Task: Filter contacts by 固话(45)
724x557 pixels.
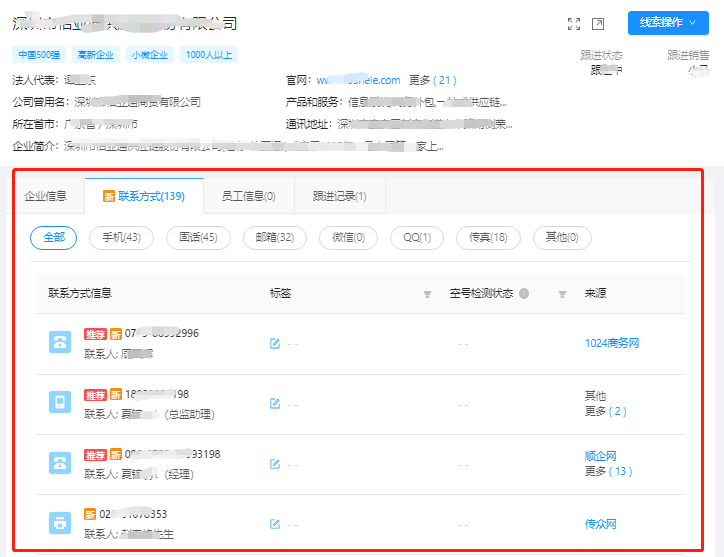Action: tap(198, 237)
